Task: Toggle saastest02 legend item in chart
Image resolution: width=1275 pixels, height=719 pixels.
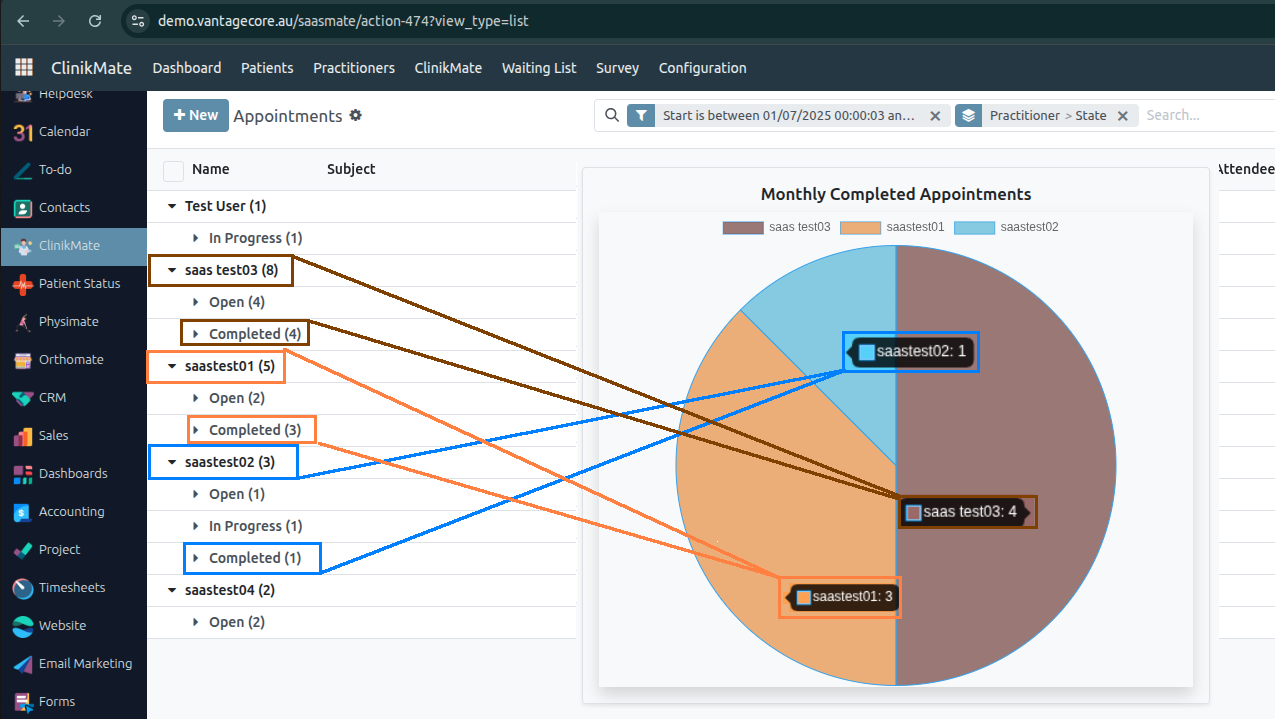Action: (x=1006, y=227)
